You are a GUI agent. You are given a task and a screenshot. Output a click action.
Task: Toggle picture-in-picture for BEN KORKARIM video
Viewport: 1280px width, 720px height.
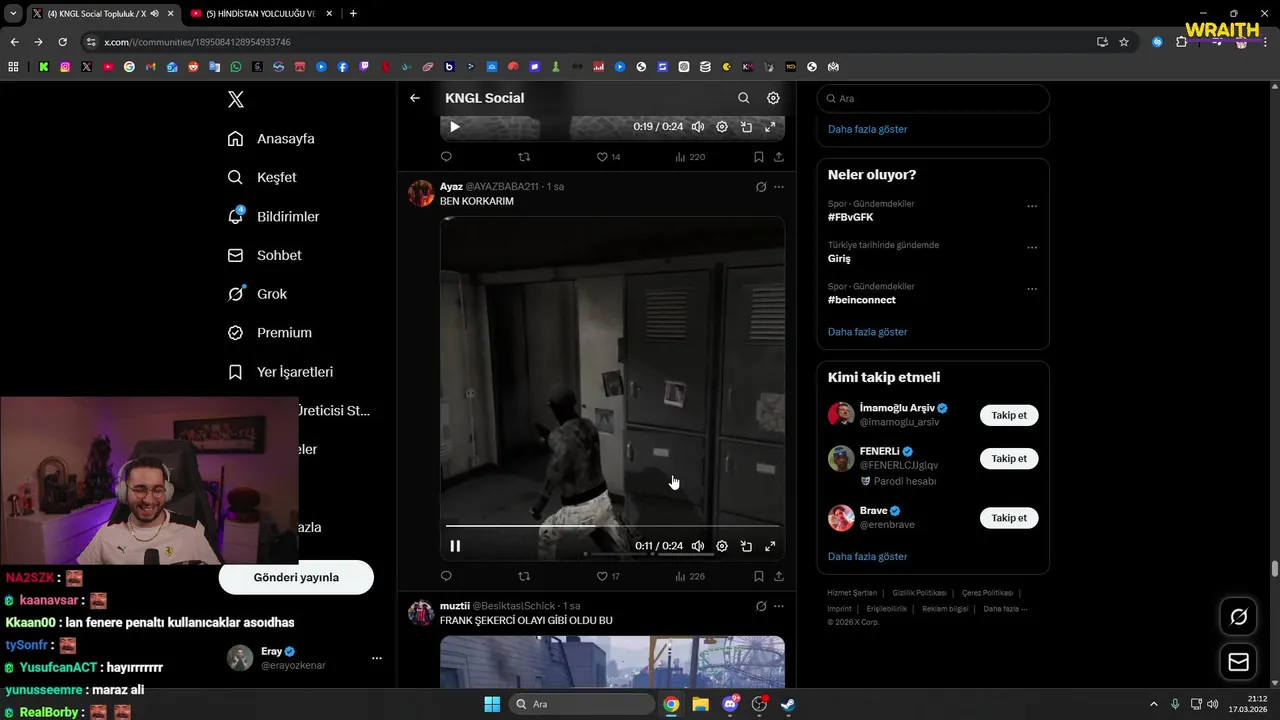pos(746,546)
